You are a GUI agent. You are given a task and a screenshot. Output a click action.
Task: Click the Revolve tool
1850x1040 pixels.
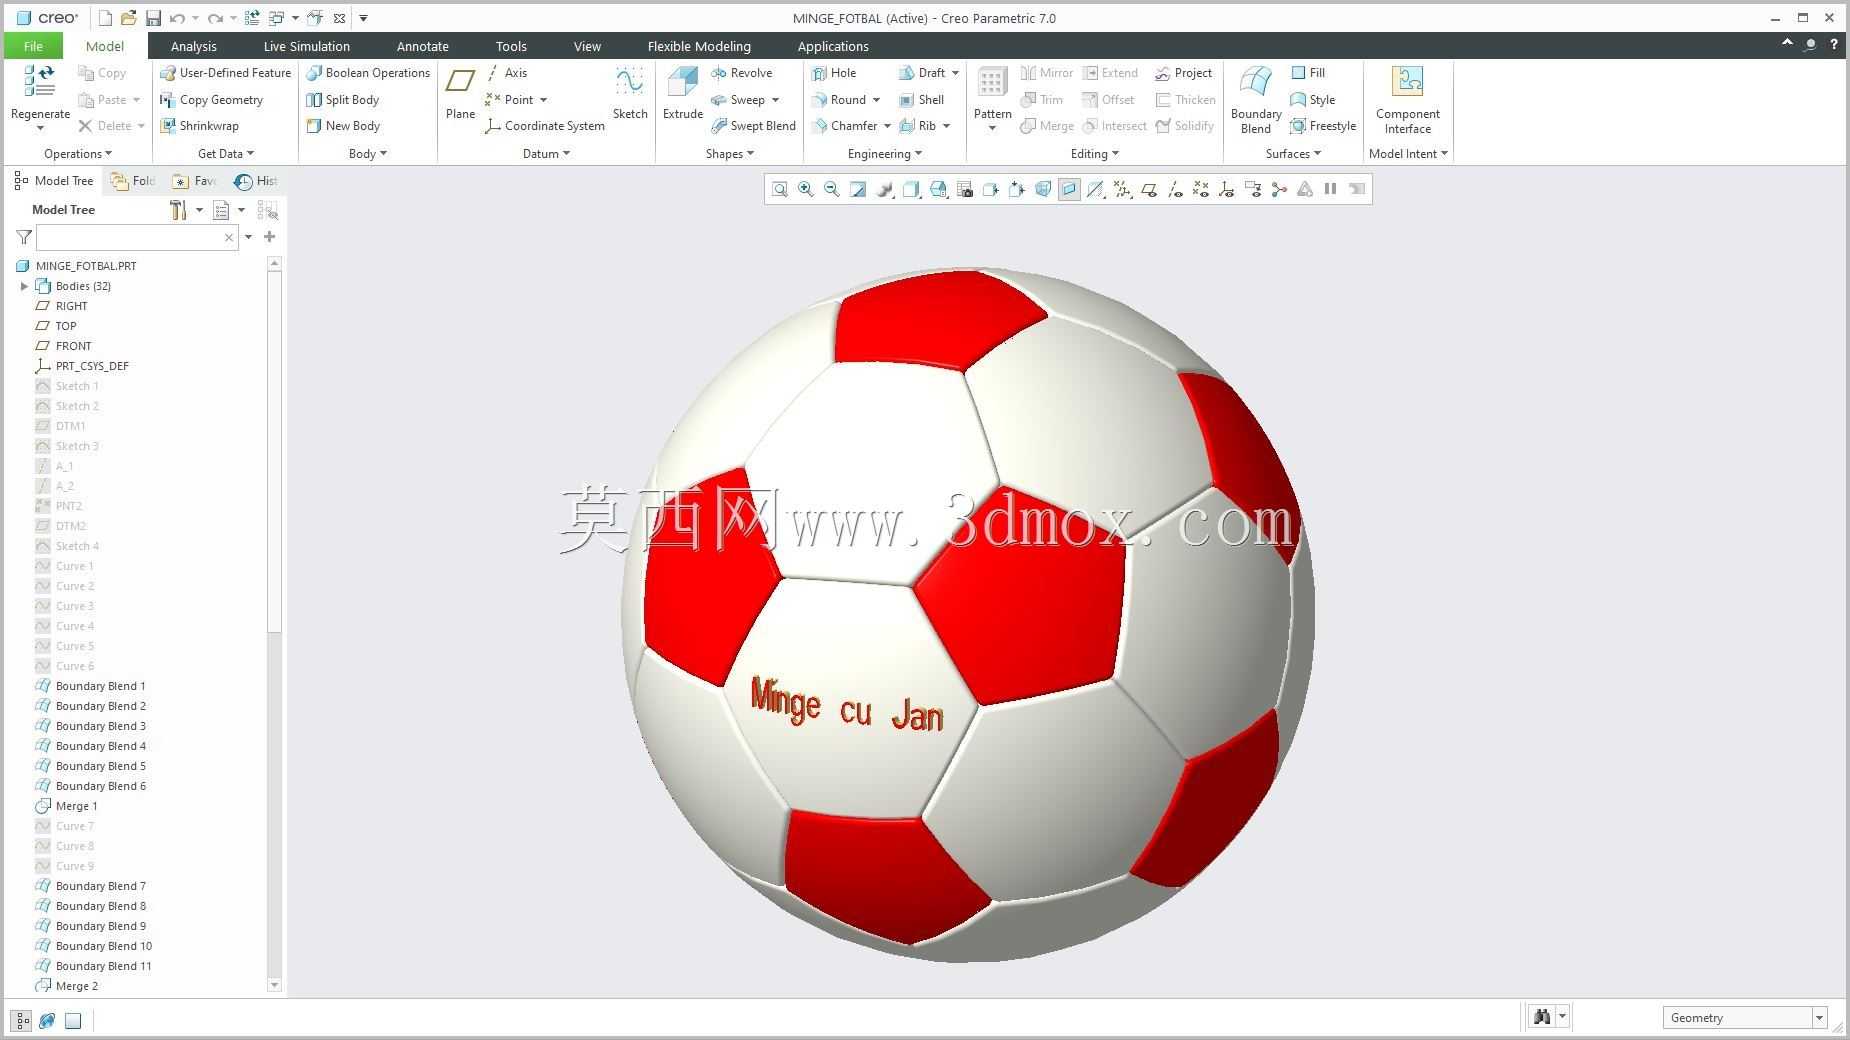click(x=741, y=73)
